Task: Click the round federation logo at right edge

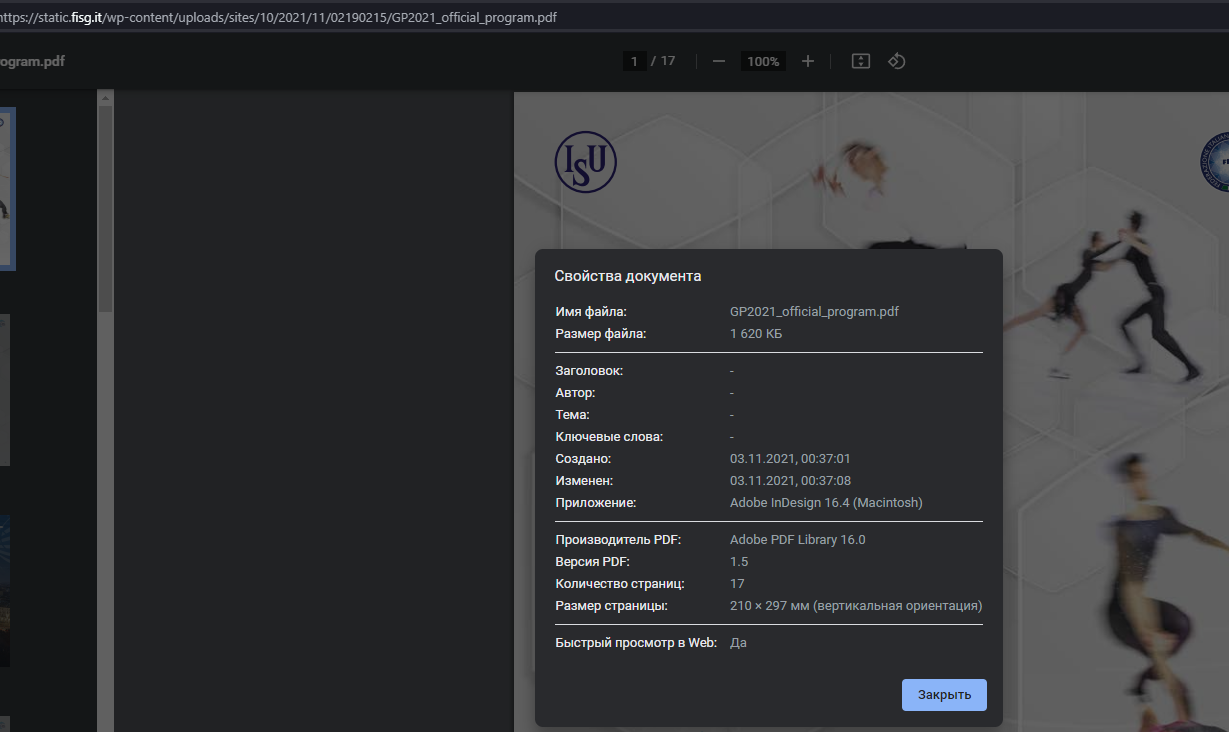Action: (x=1216, y=160)
